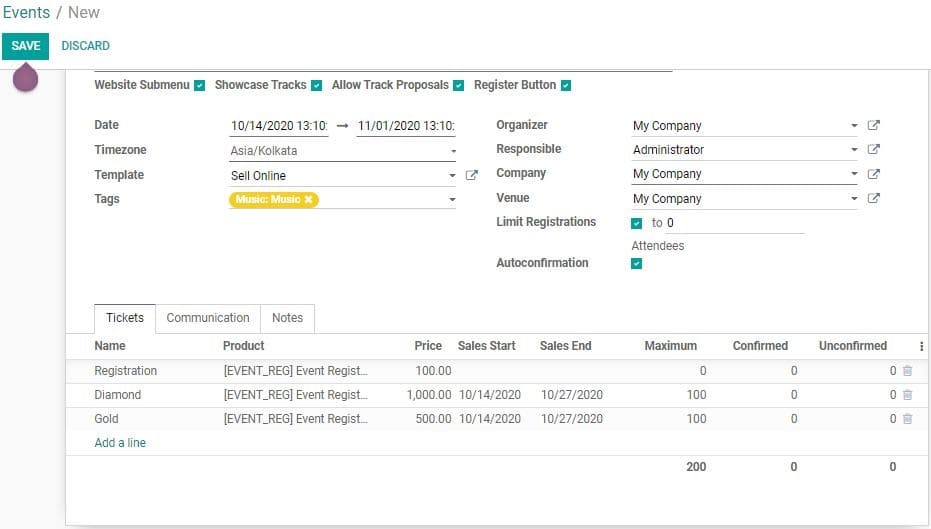
Task: Open external link for Venue field
Action: pyautogui.click(x=873, y=199)
